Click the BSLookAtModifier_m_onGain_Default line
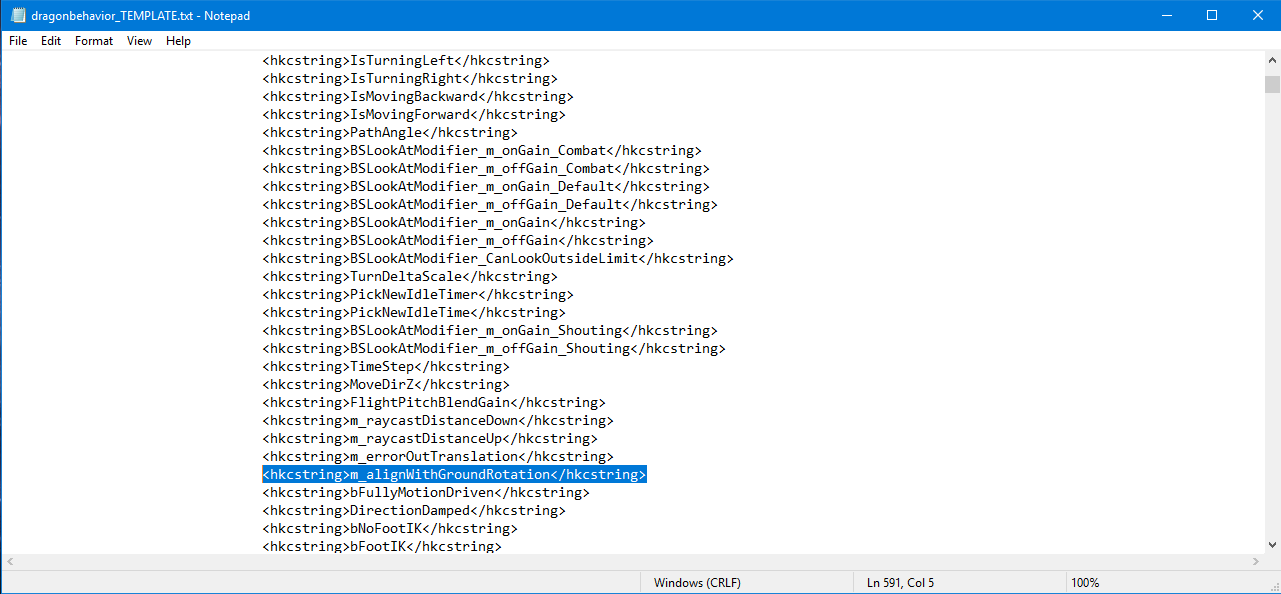The height and width of the screenshot is (594, 1281). tap(486, 187)
